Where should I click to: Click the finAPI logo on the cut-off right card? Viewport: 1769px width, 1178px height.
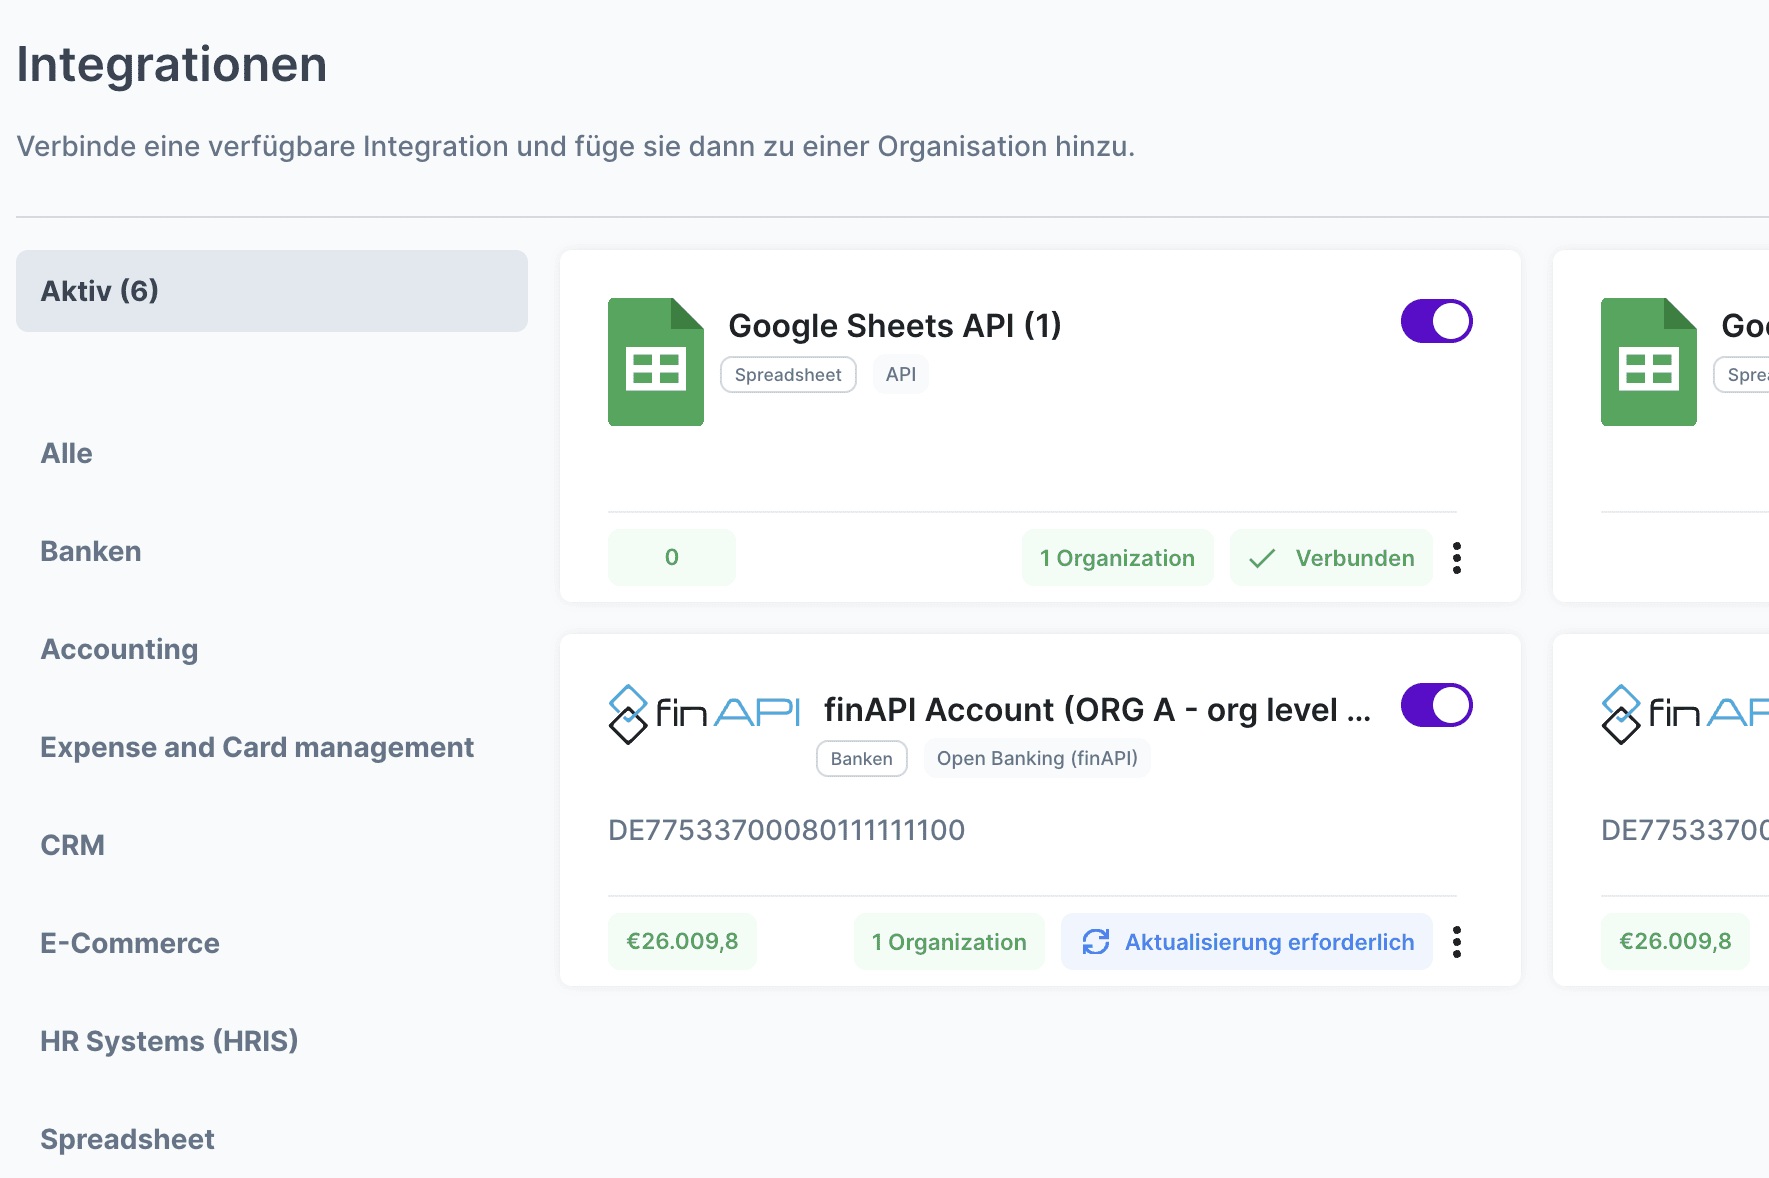coord(1684,713)
